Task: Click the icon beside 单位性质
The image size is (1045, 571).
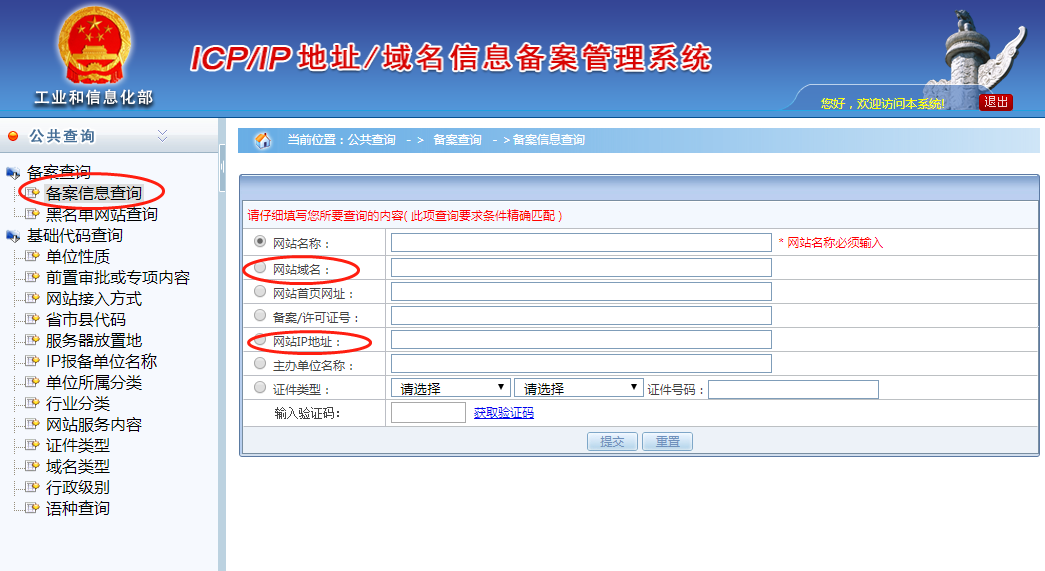Action: 32,256
